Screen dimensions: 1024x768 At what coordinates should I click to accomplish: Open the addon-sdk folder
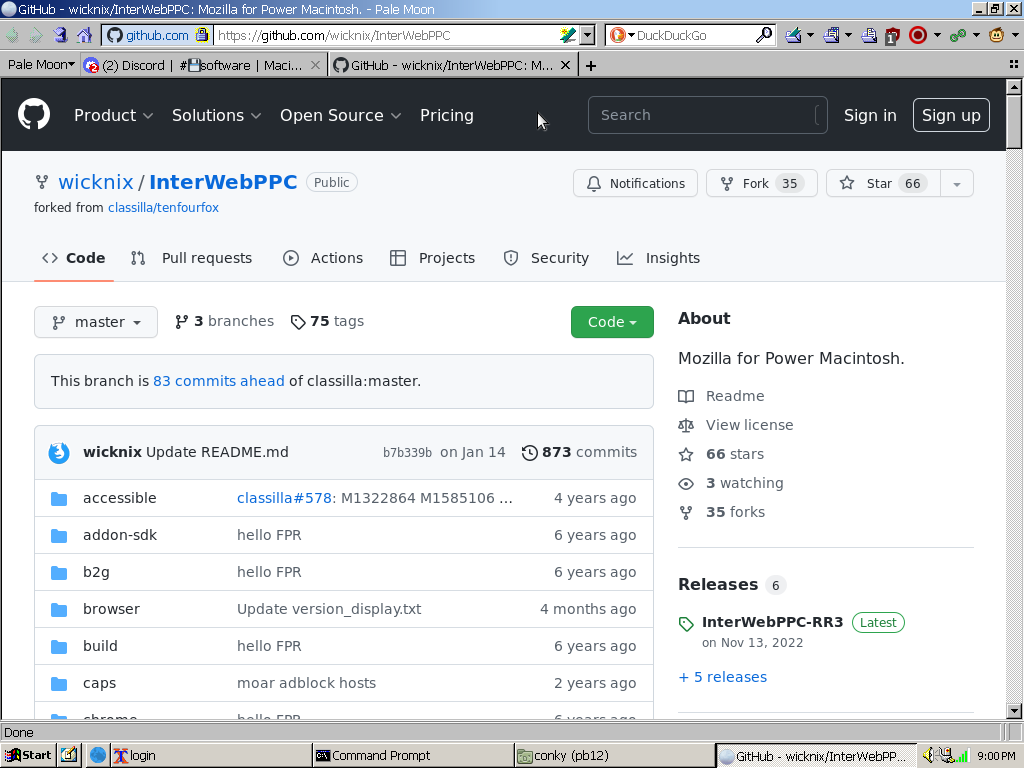click(x=120, y=536)
